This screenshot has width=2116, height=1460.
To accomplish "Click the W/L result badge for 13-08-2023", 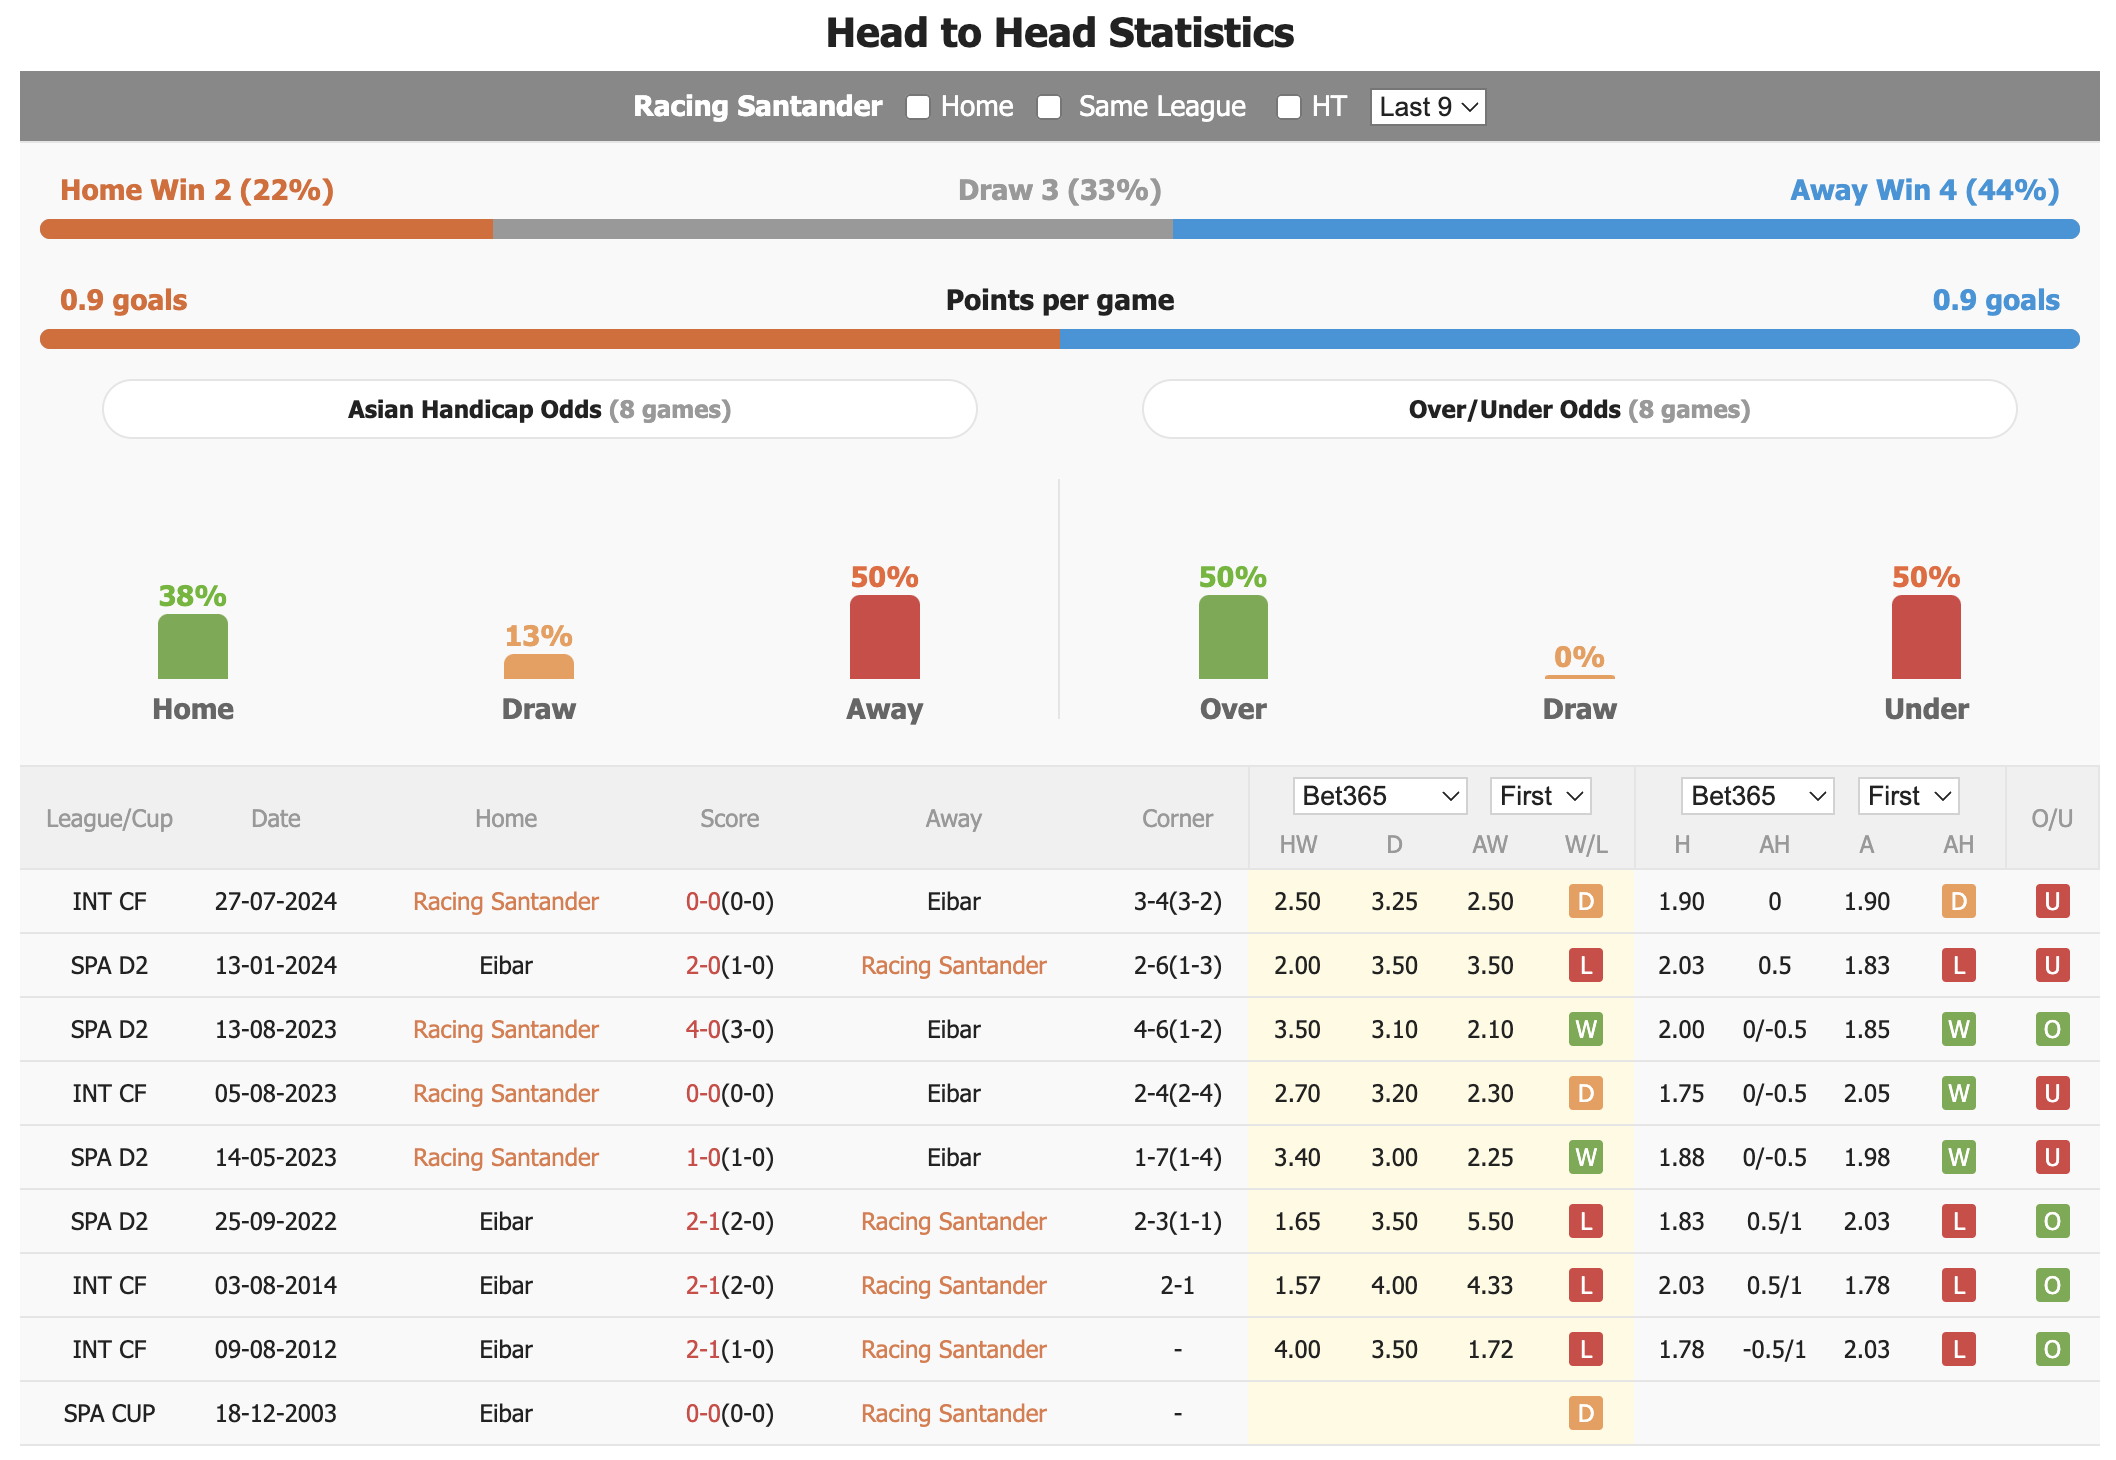I will 1586,1029.
